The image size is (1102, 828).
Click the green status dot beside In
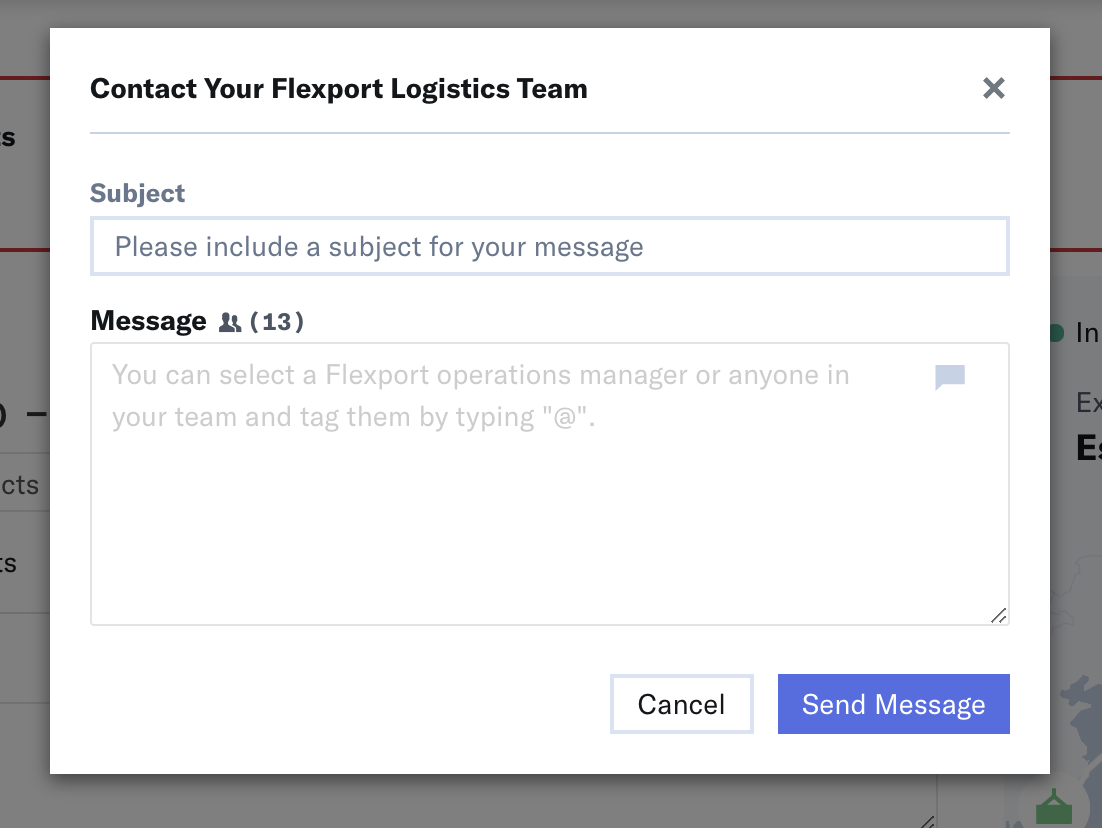click(x=1056, y=332)
